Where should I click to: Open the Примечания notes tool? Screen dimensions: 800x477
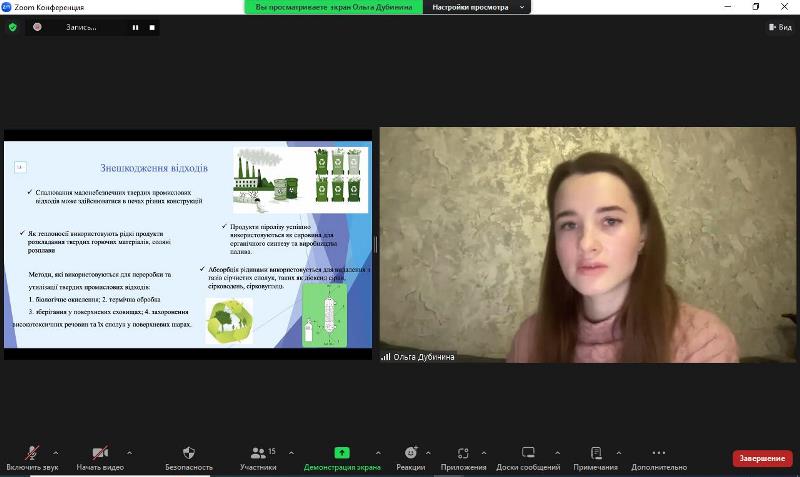[x=595, y=458]
